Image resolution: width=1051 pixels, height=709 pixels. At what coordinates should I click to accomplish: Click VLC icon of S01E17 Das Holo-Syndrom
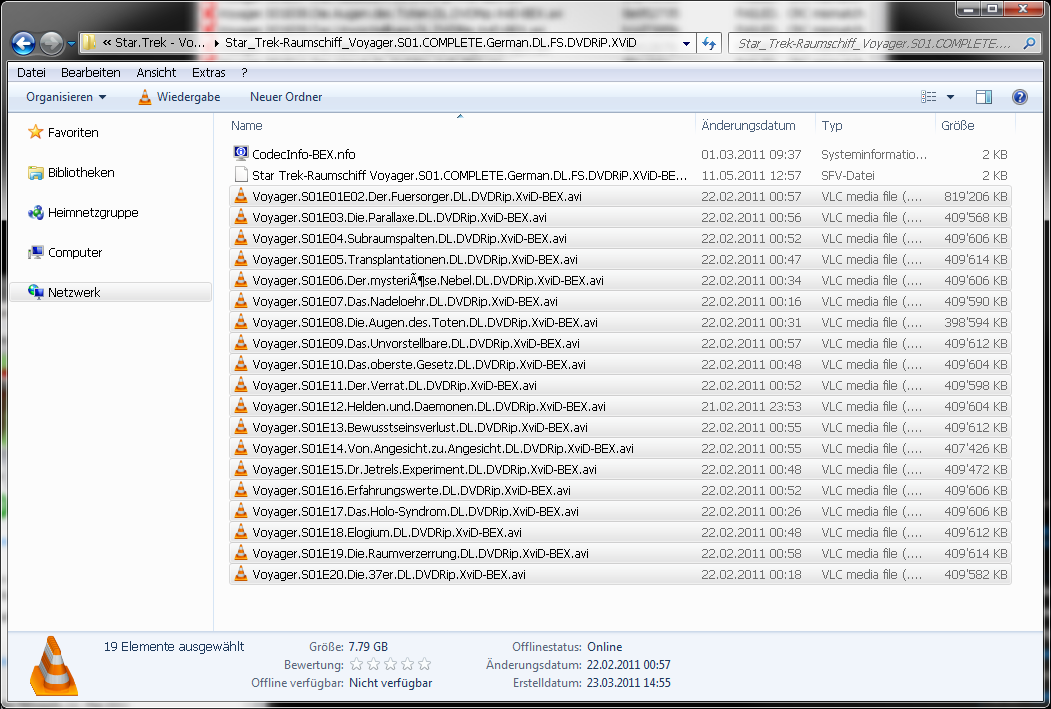coord(241,511)
